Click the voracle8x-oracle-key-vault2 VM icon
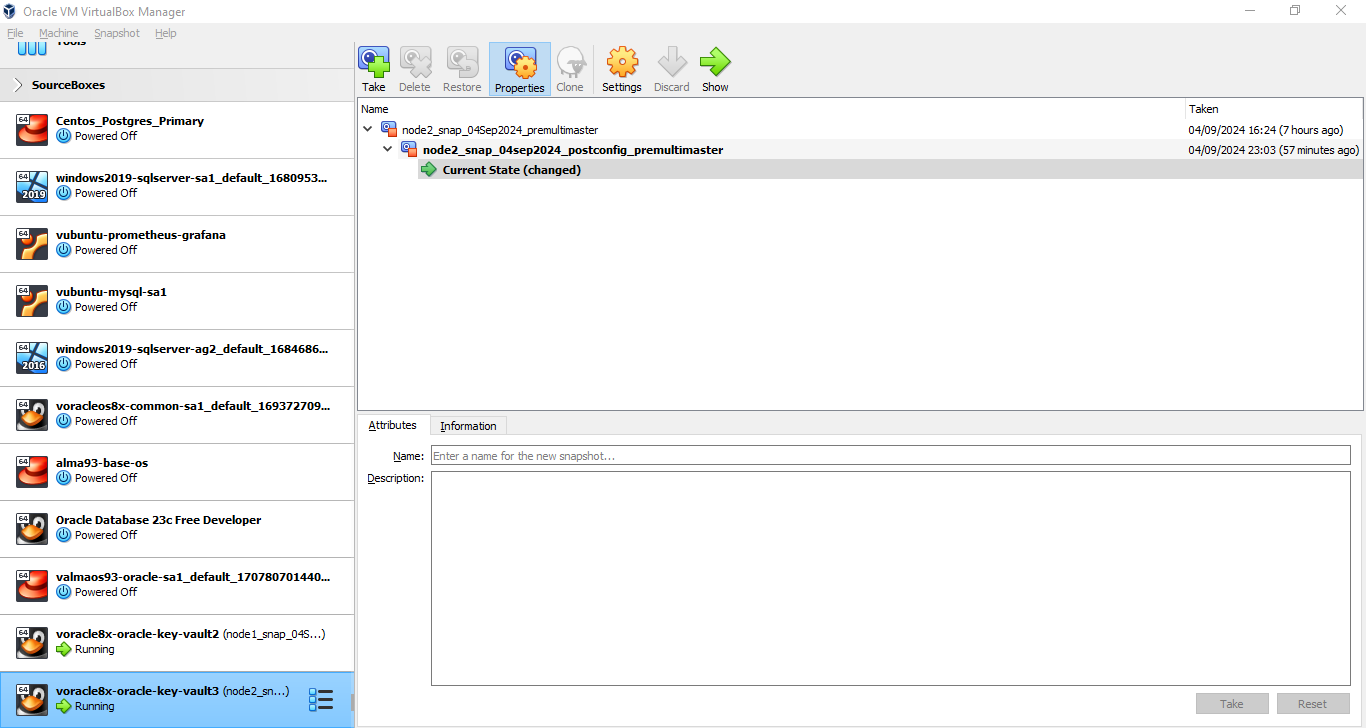Screen dimensions: 1366x728 click(32, 642)
